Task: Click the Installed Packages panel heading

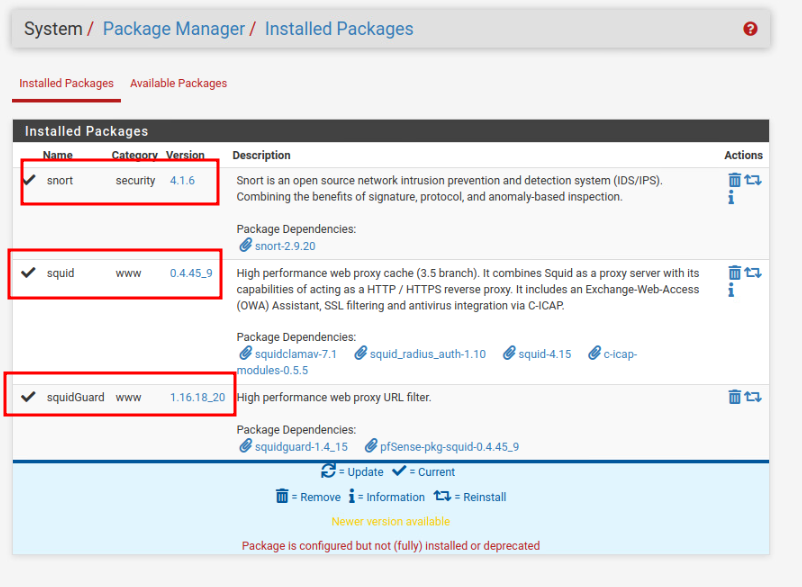Action: pos(86,131)
